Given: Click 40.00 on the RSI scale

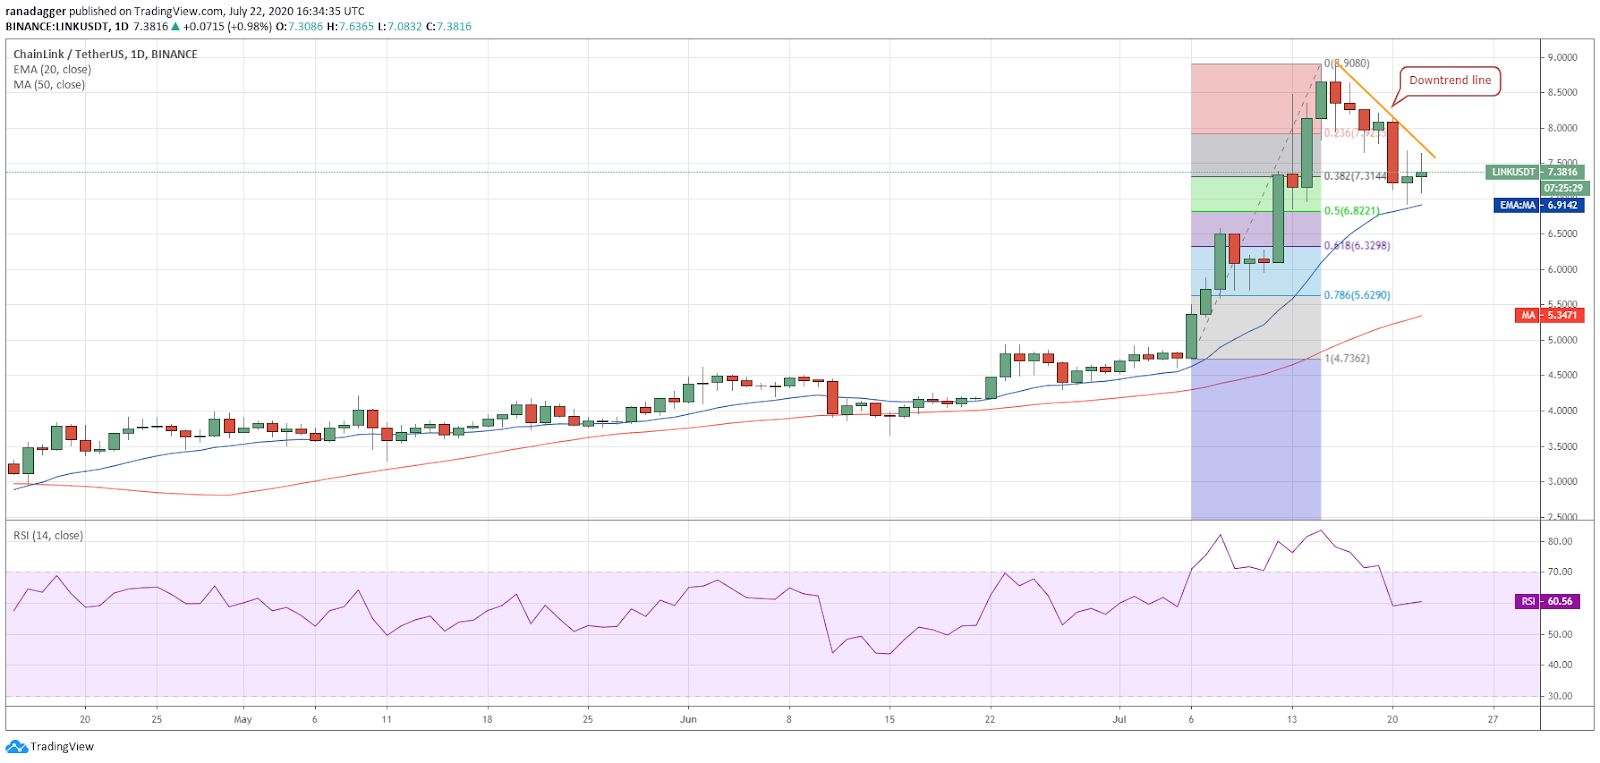Looking at the screenshot, I should click(x=1560, y=664).
